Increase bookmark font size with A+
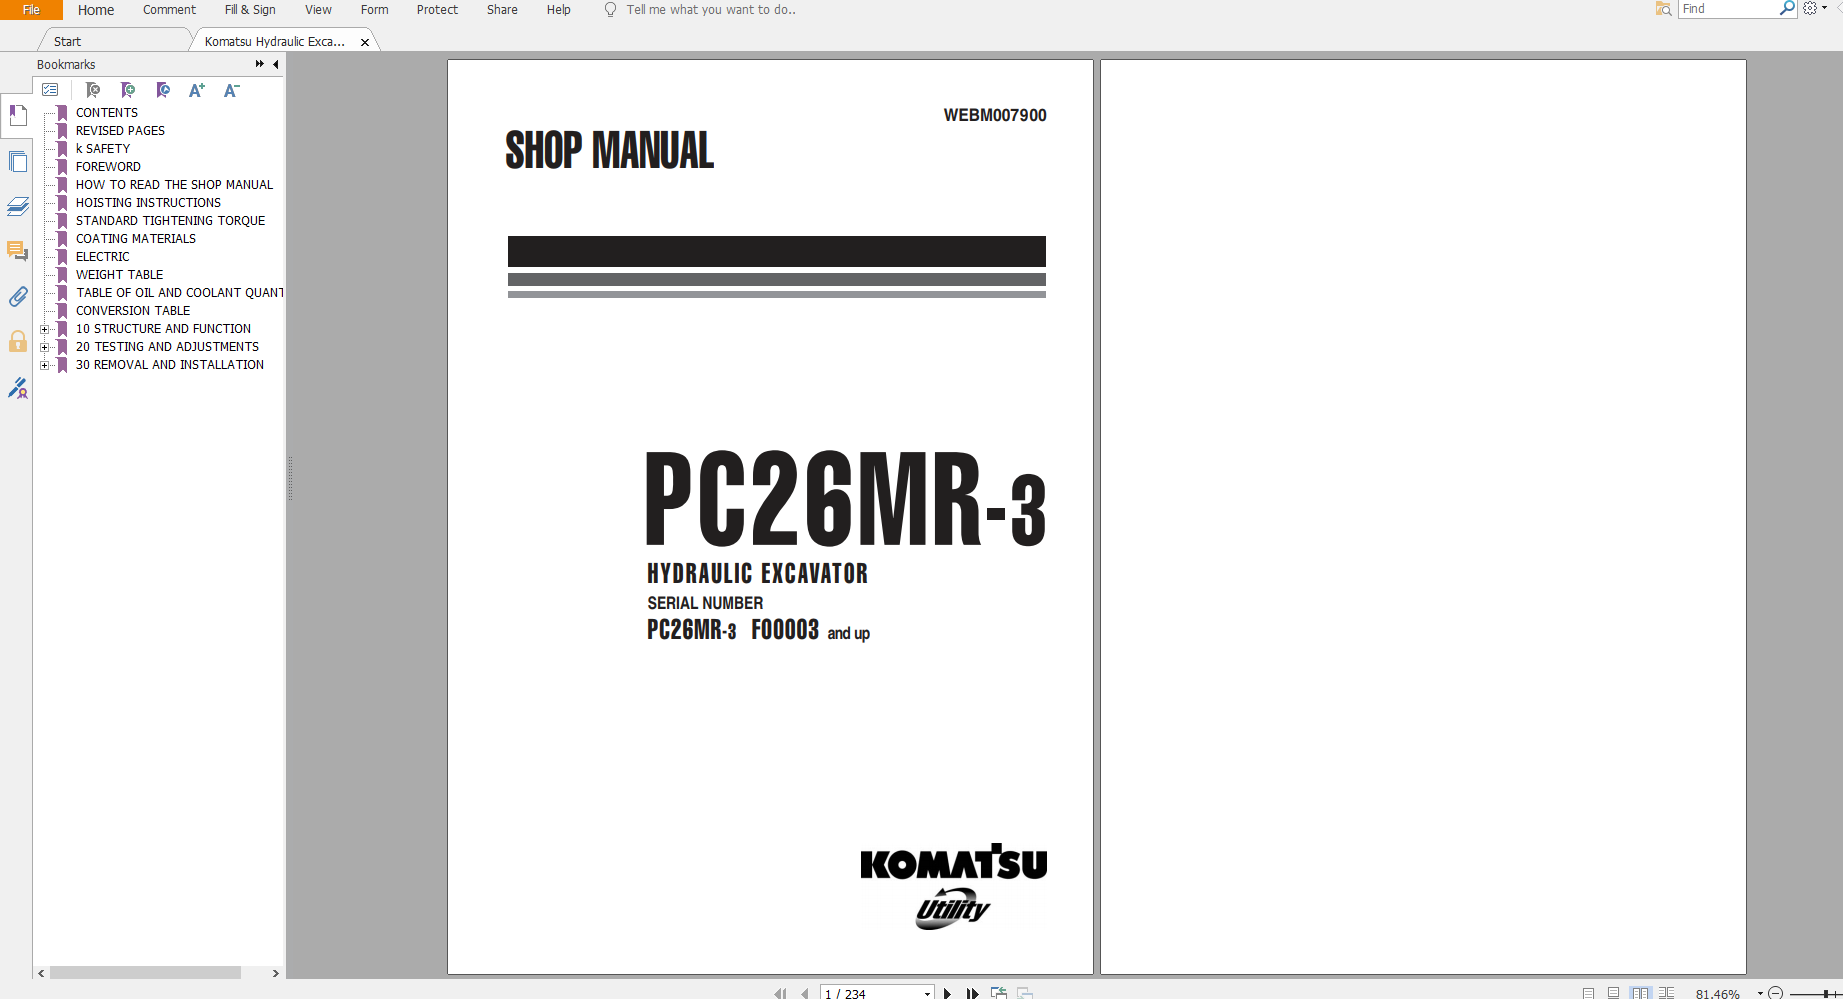1843x999 pixels. (197, 90)
